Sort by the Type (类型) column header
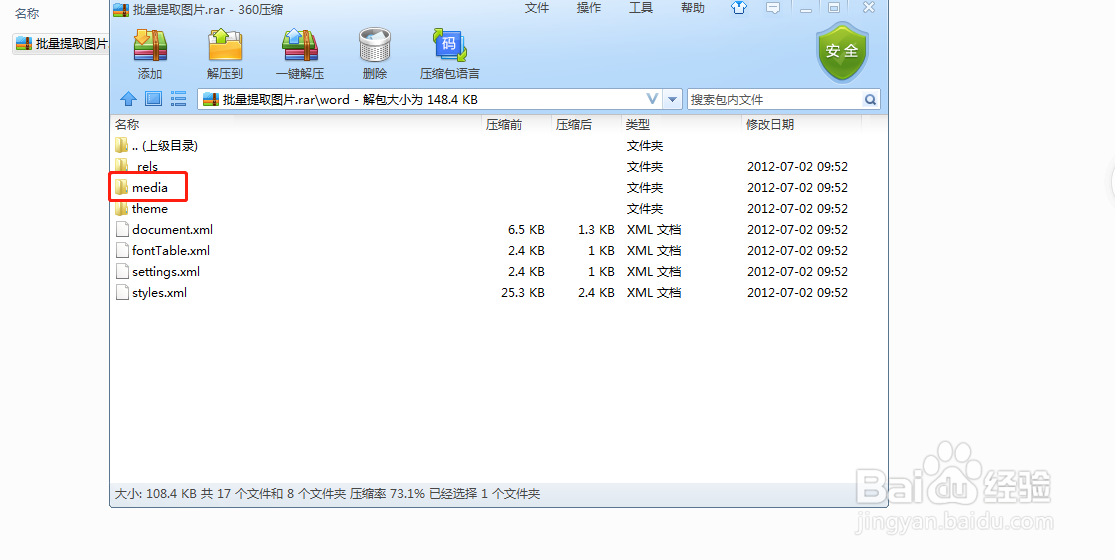The height and width of the screenshot is (560, 1115). click(x=638, y=124)
